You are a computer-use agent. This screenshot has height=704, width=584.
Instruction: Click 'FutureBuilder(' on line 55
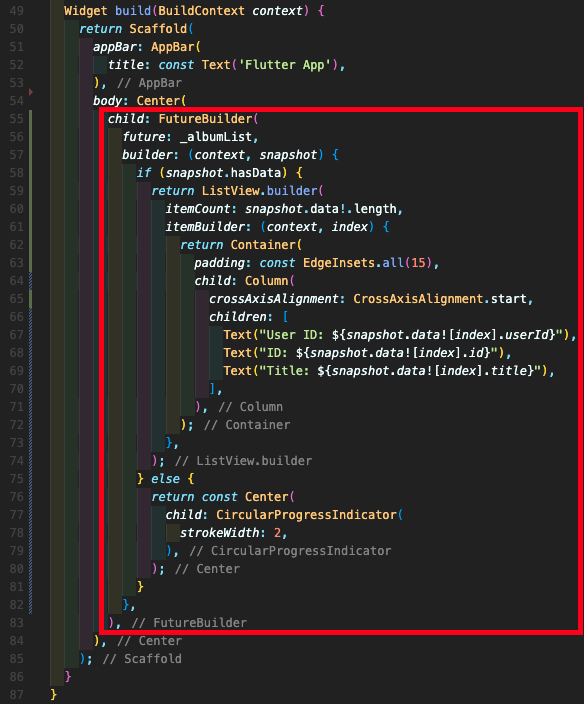coord(209,119)
